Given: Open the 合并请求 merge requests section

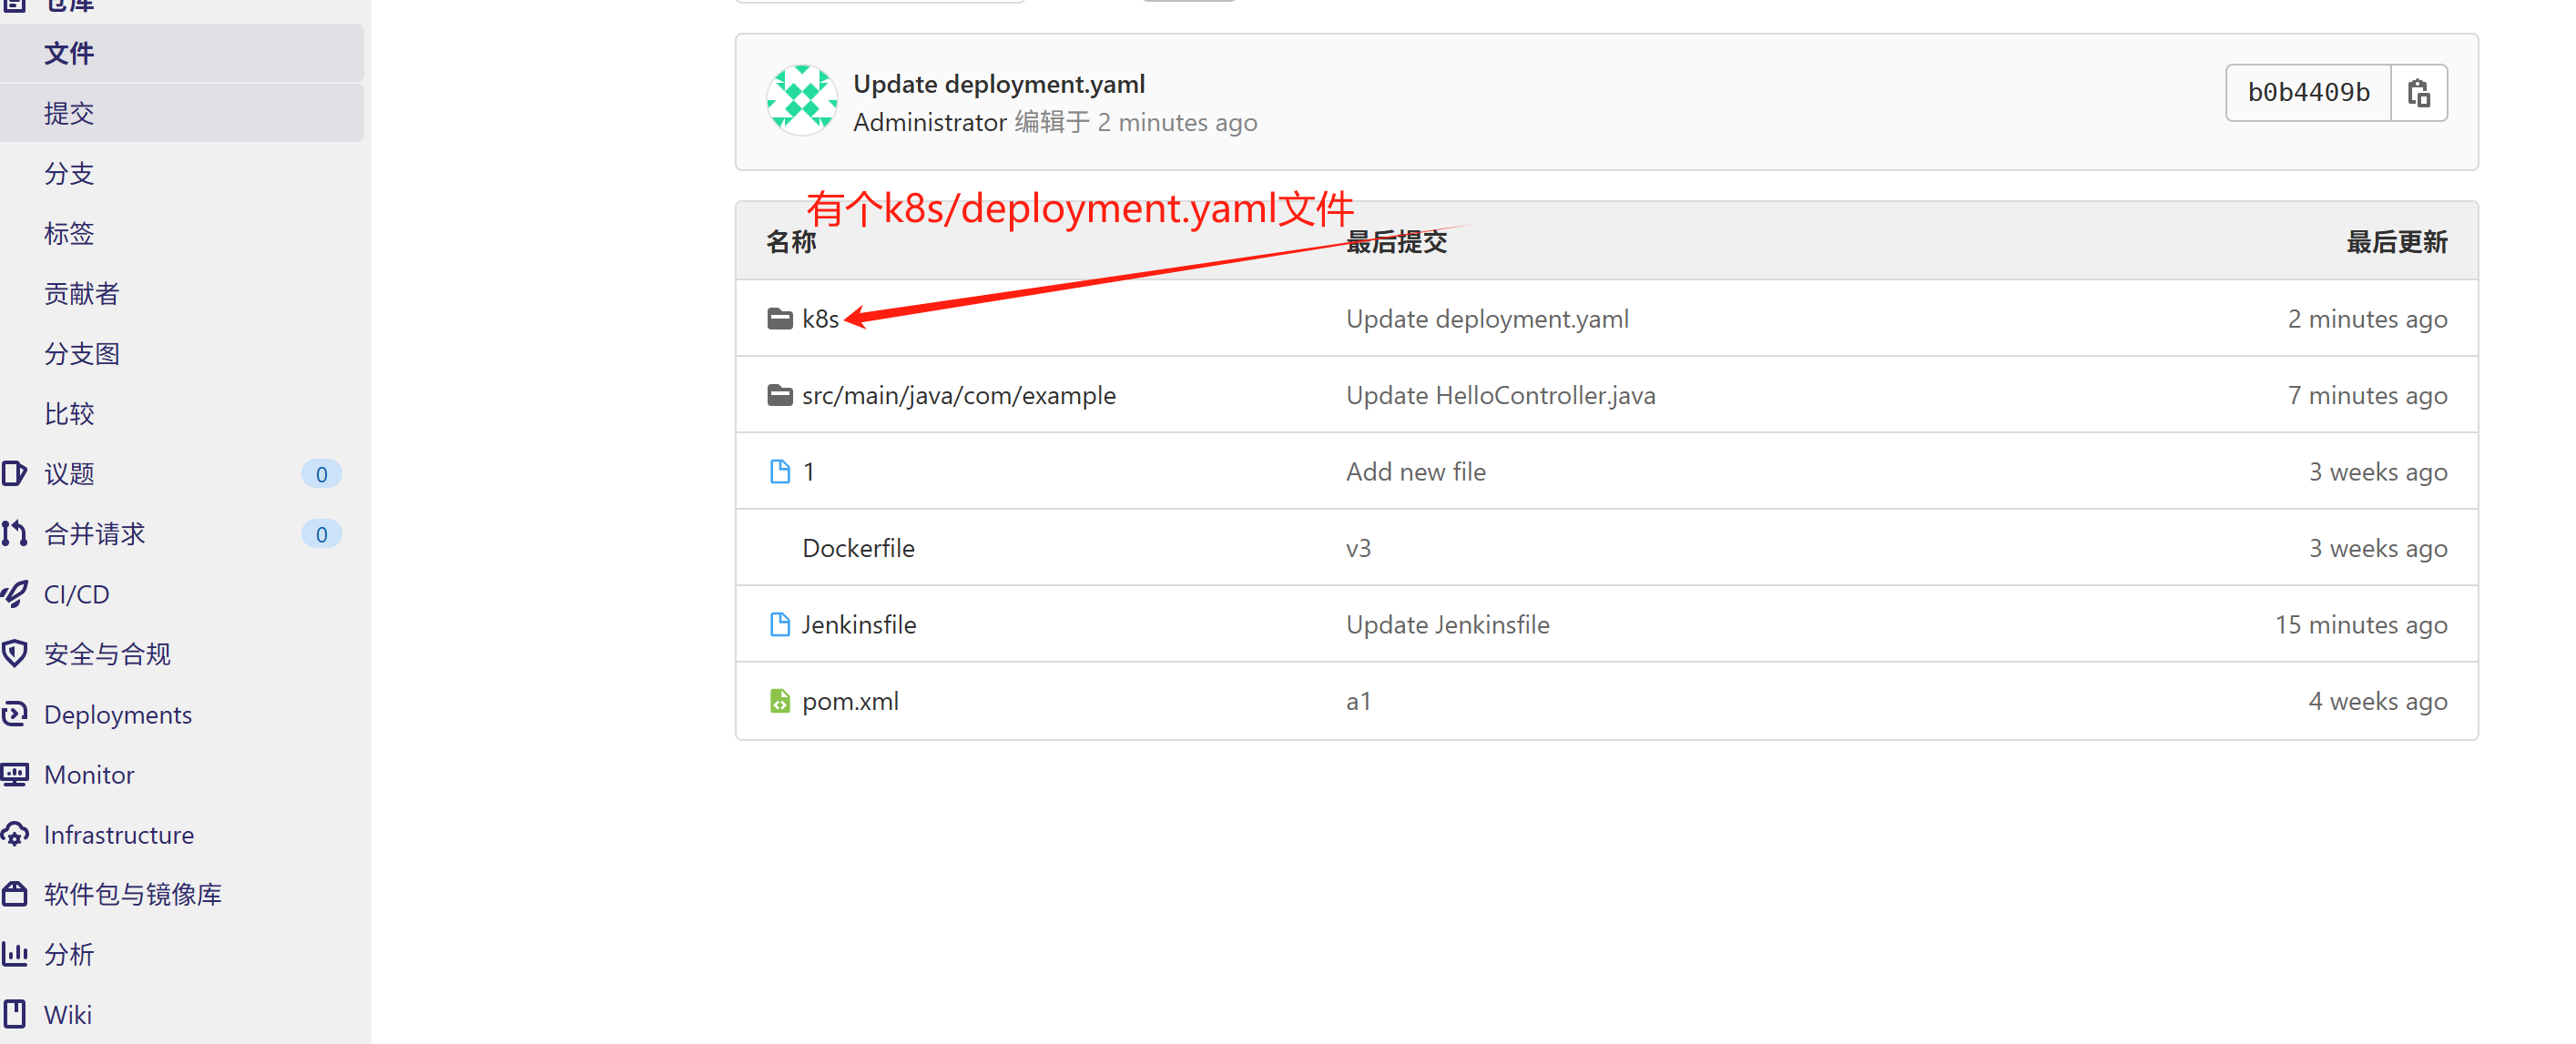Looking at the screenshot, I should tap(95, 534).
